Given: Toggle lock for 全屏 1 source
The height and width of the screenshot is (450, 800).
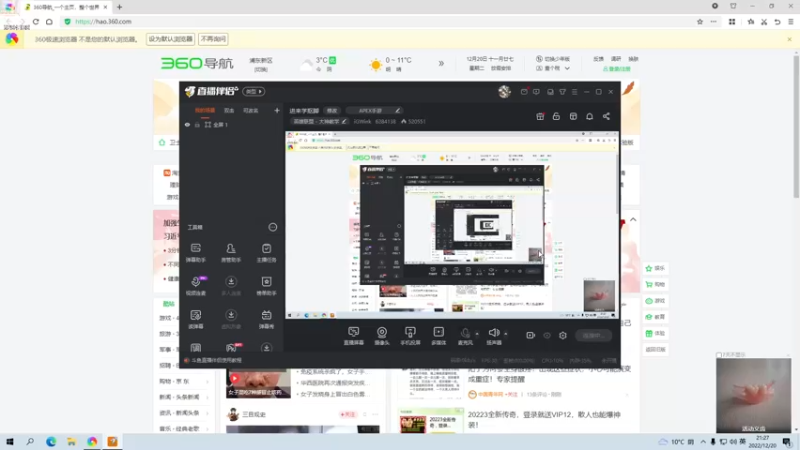Looking at the screenshot, I should click(x=197, y=124).
